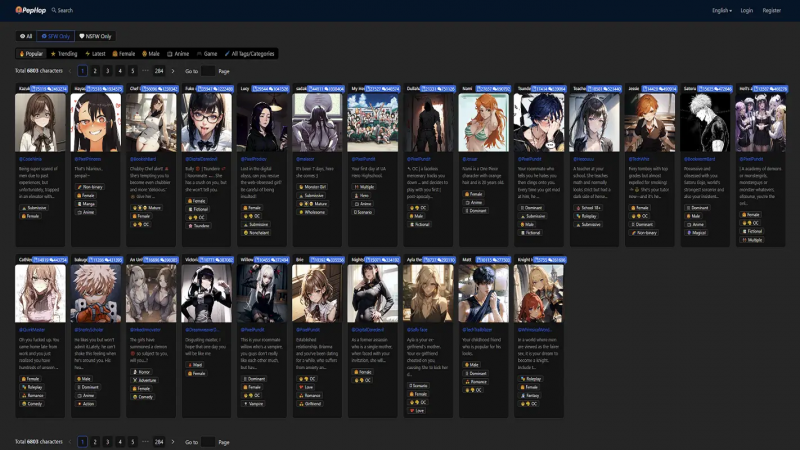Click the Monster Girl tag icon
Screen dimensions: 800x450
point(299,186)
